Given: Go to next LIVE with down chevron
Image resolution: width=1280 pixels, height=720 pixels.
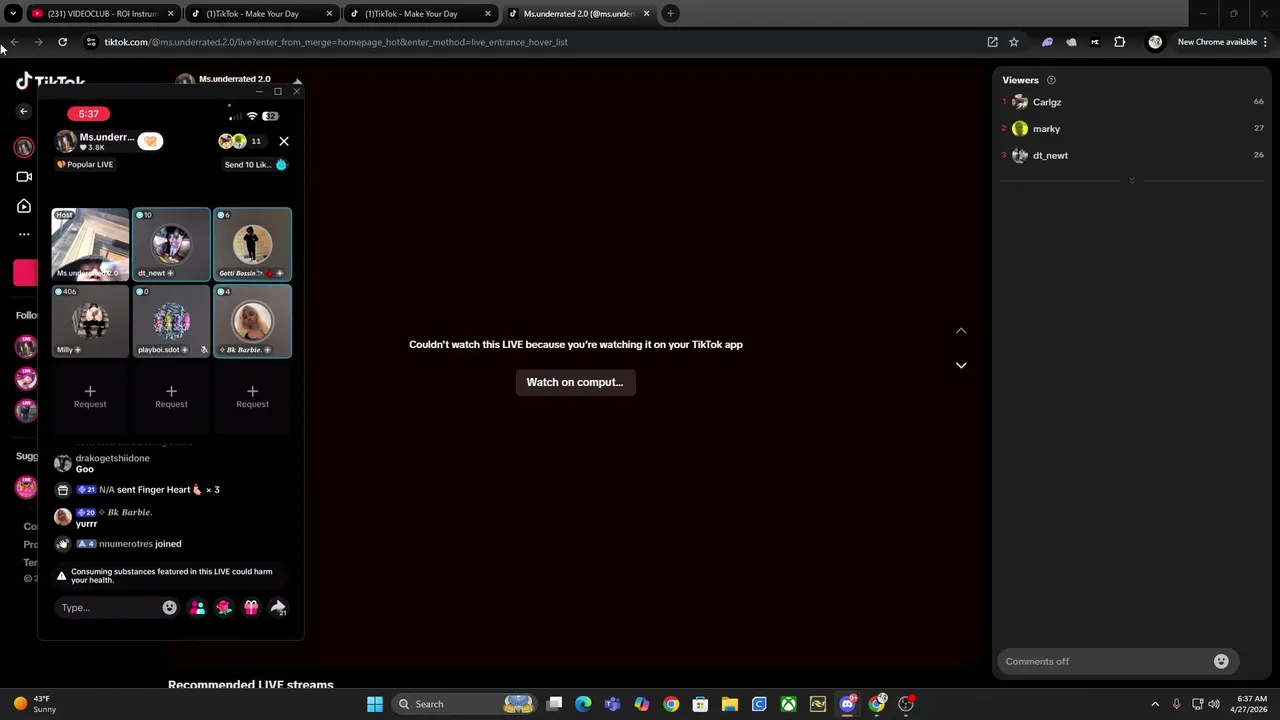Looking at the screenshot, I should [x=961, y=365].
